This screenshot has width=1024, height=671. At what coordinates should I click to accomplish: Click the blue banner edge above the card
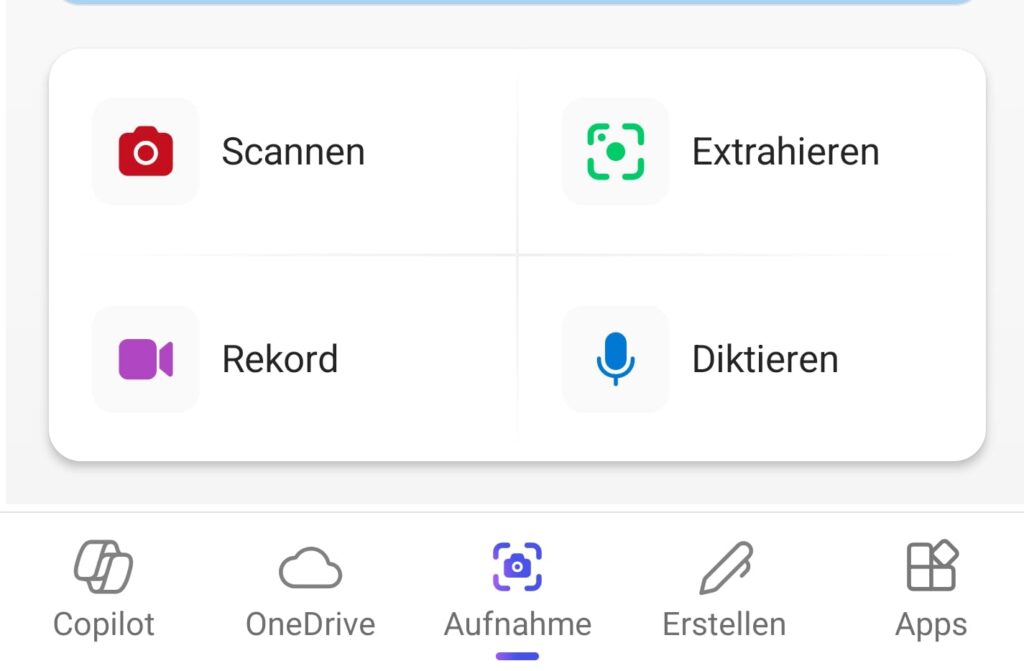[517, 3]
